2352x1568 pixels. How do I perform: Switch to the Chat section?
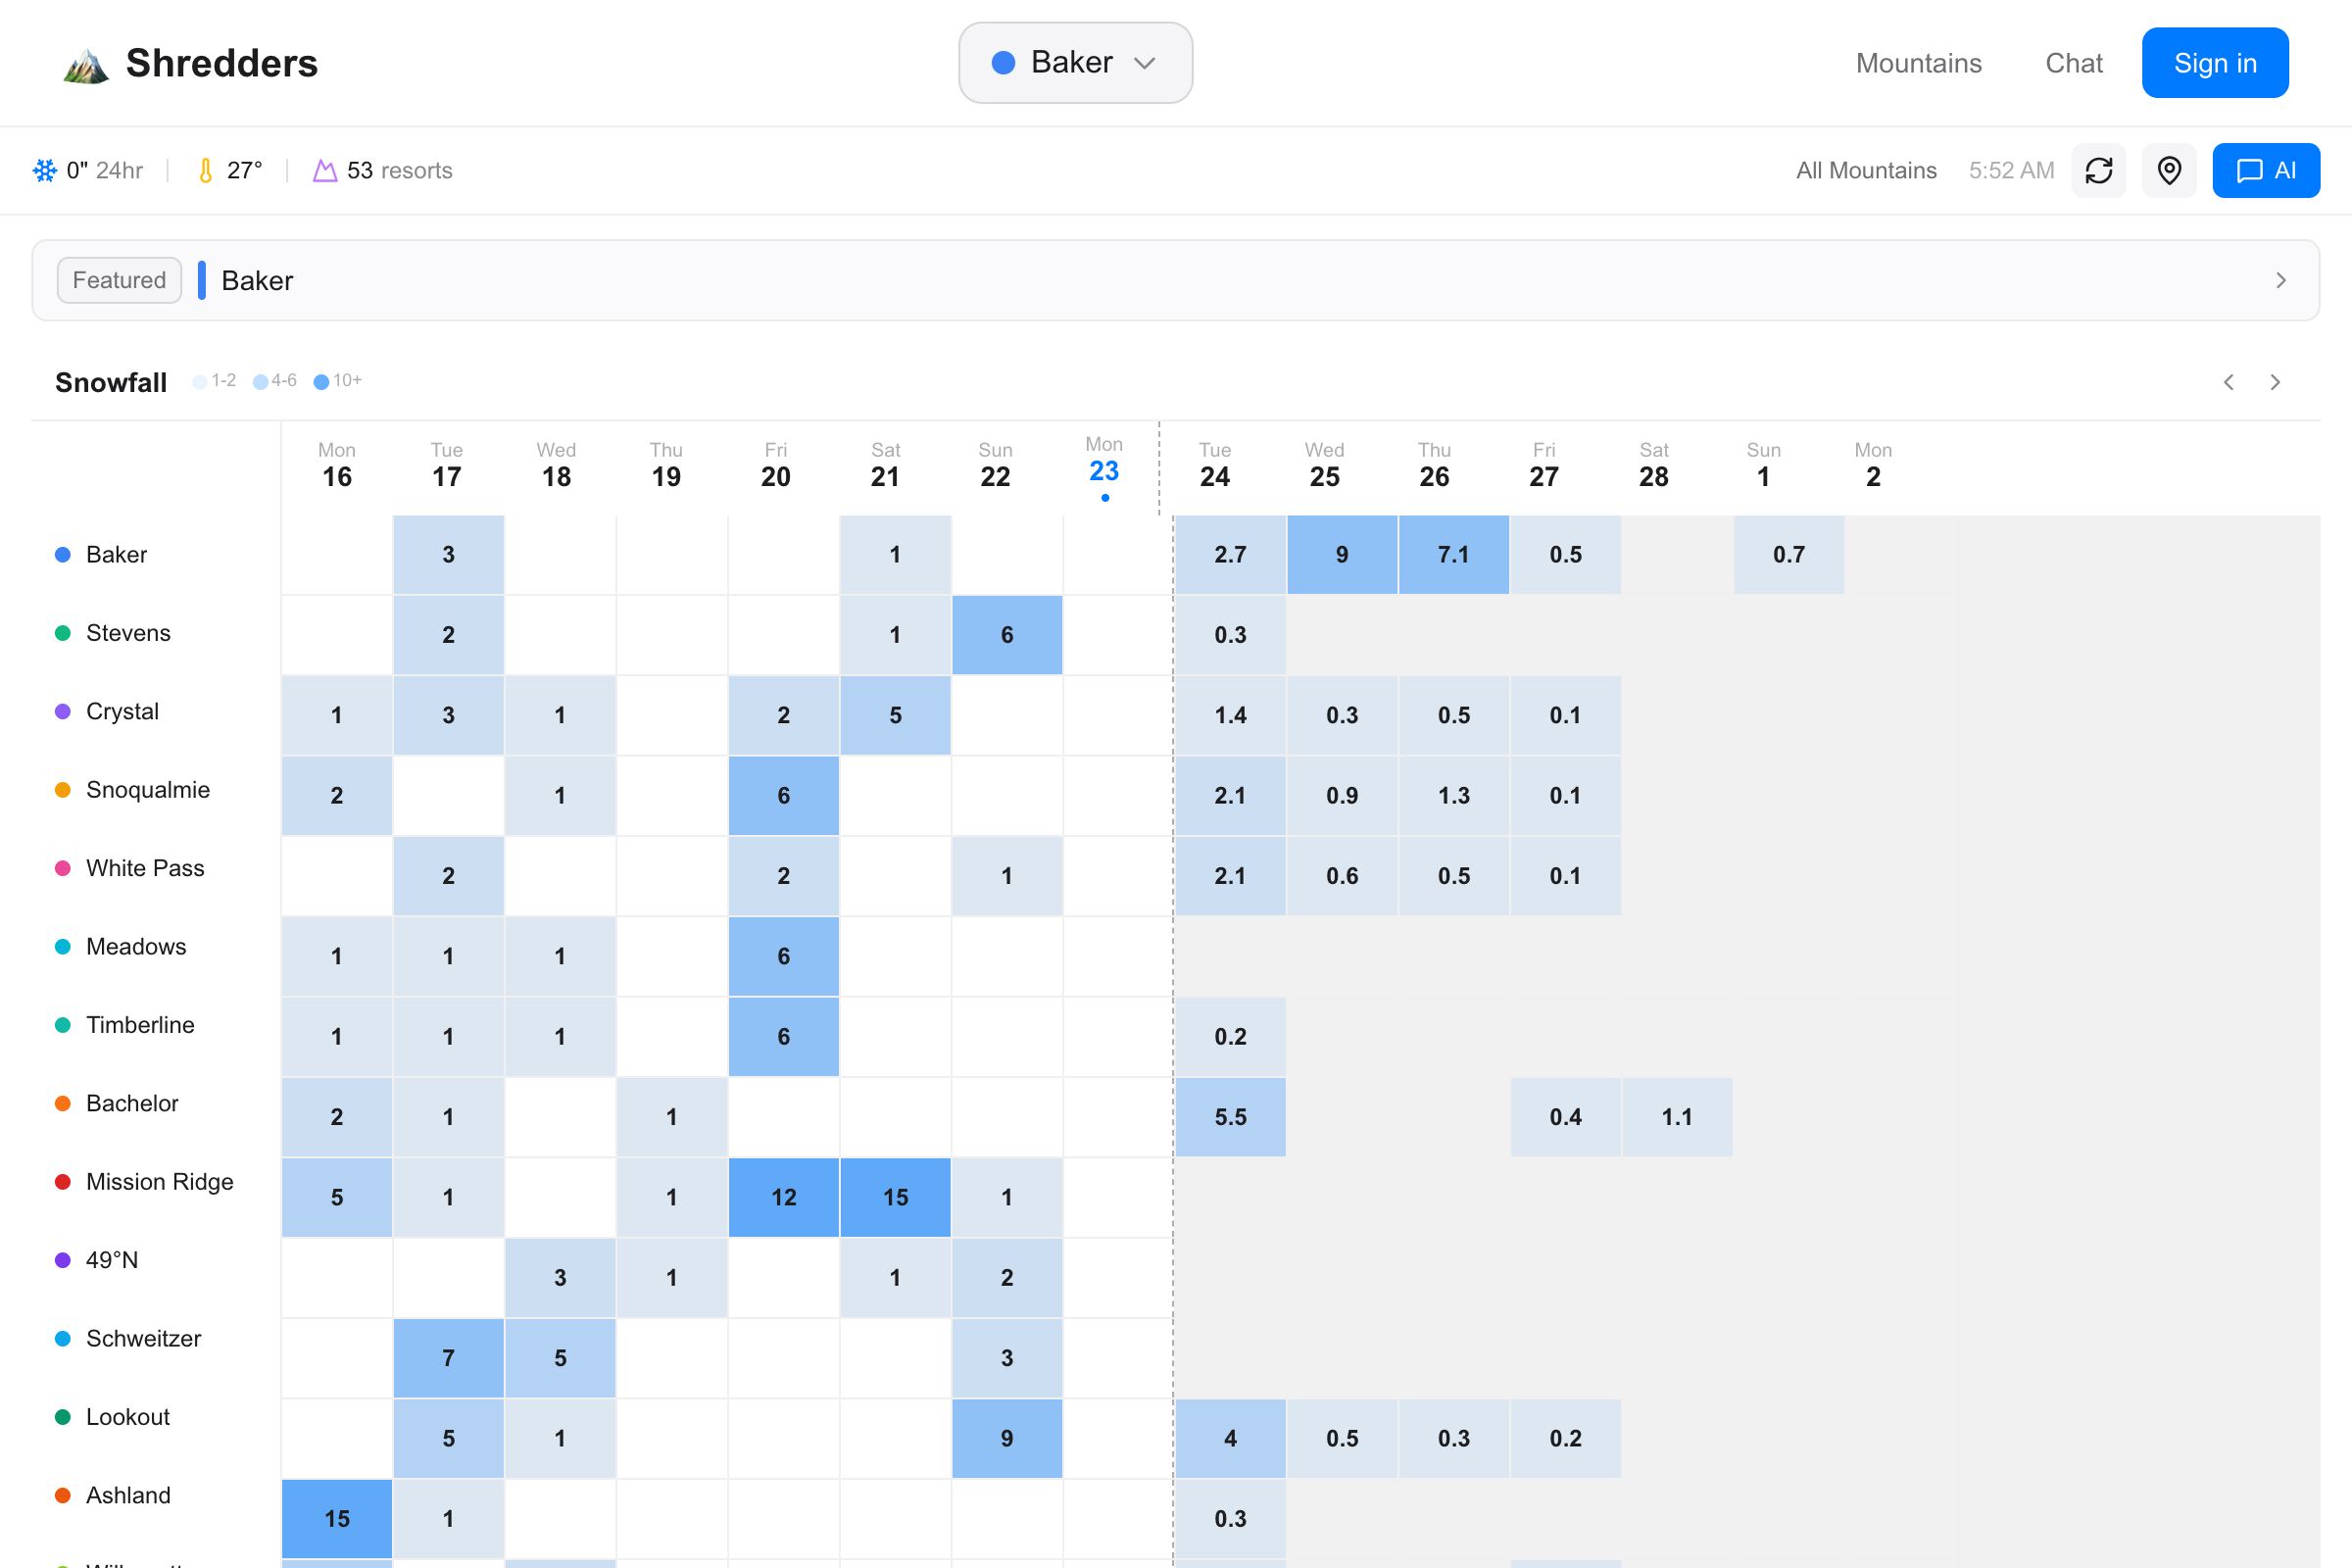click(2074, 63)
